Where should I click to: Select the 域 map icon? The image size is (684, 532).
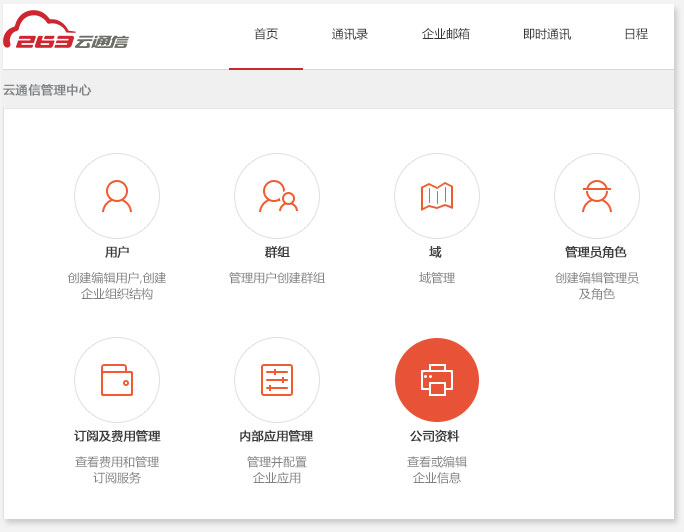click(x=437, y=196)
